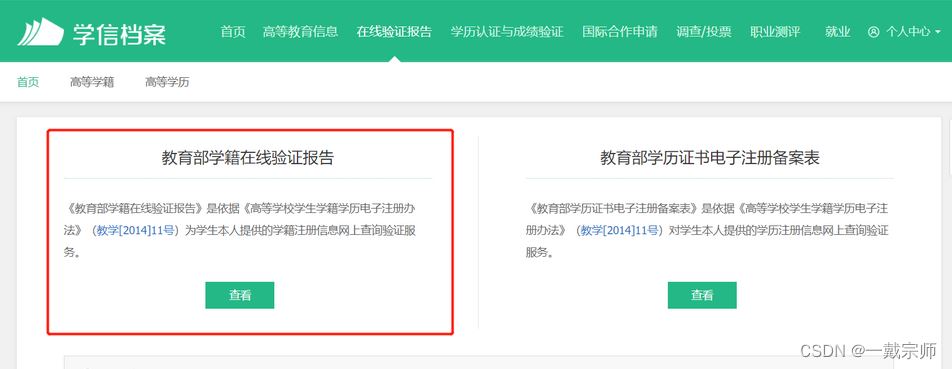Viewport: 952px width, 369px height.
Task: Switch to the 高等学历 sub-tab
Action: [x=167, y=82]
